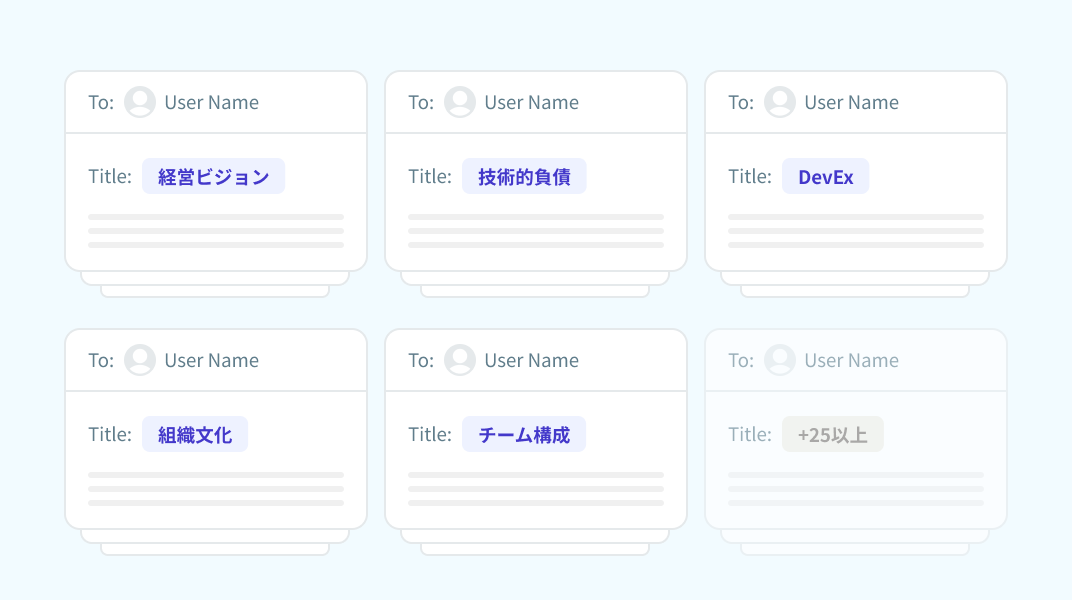Click the To: label in 組織文化 card
This screenshot has height=600, width=1072.
[x=101, y=360]
